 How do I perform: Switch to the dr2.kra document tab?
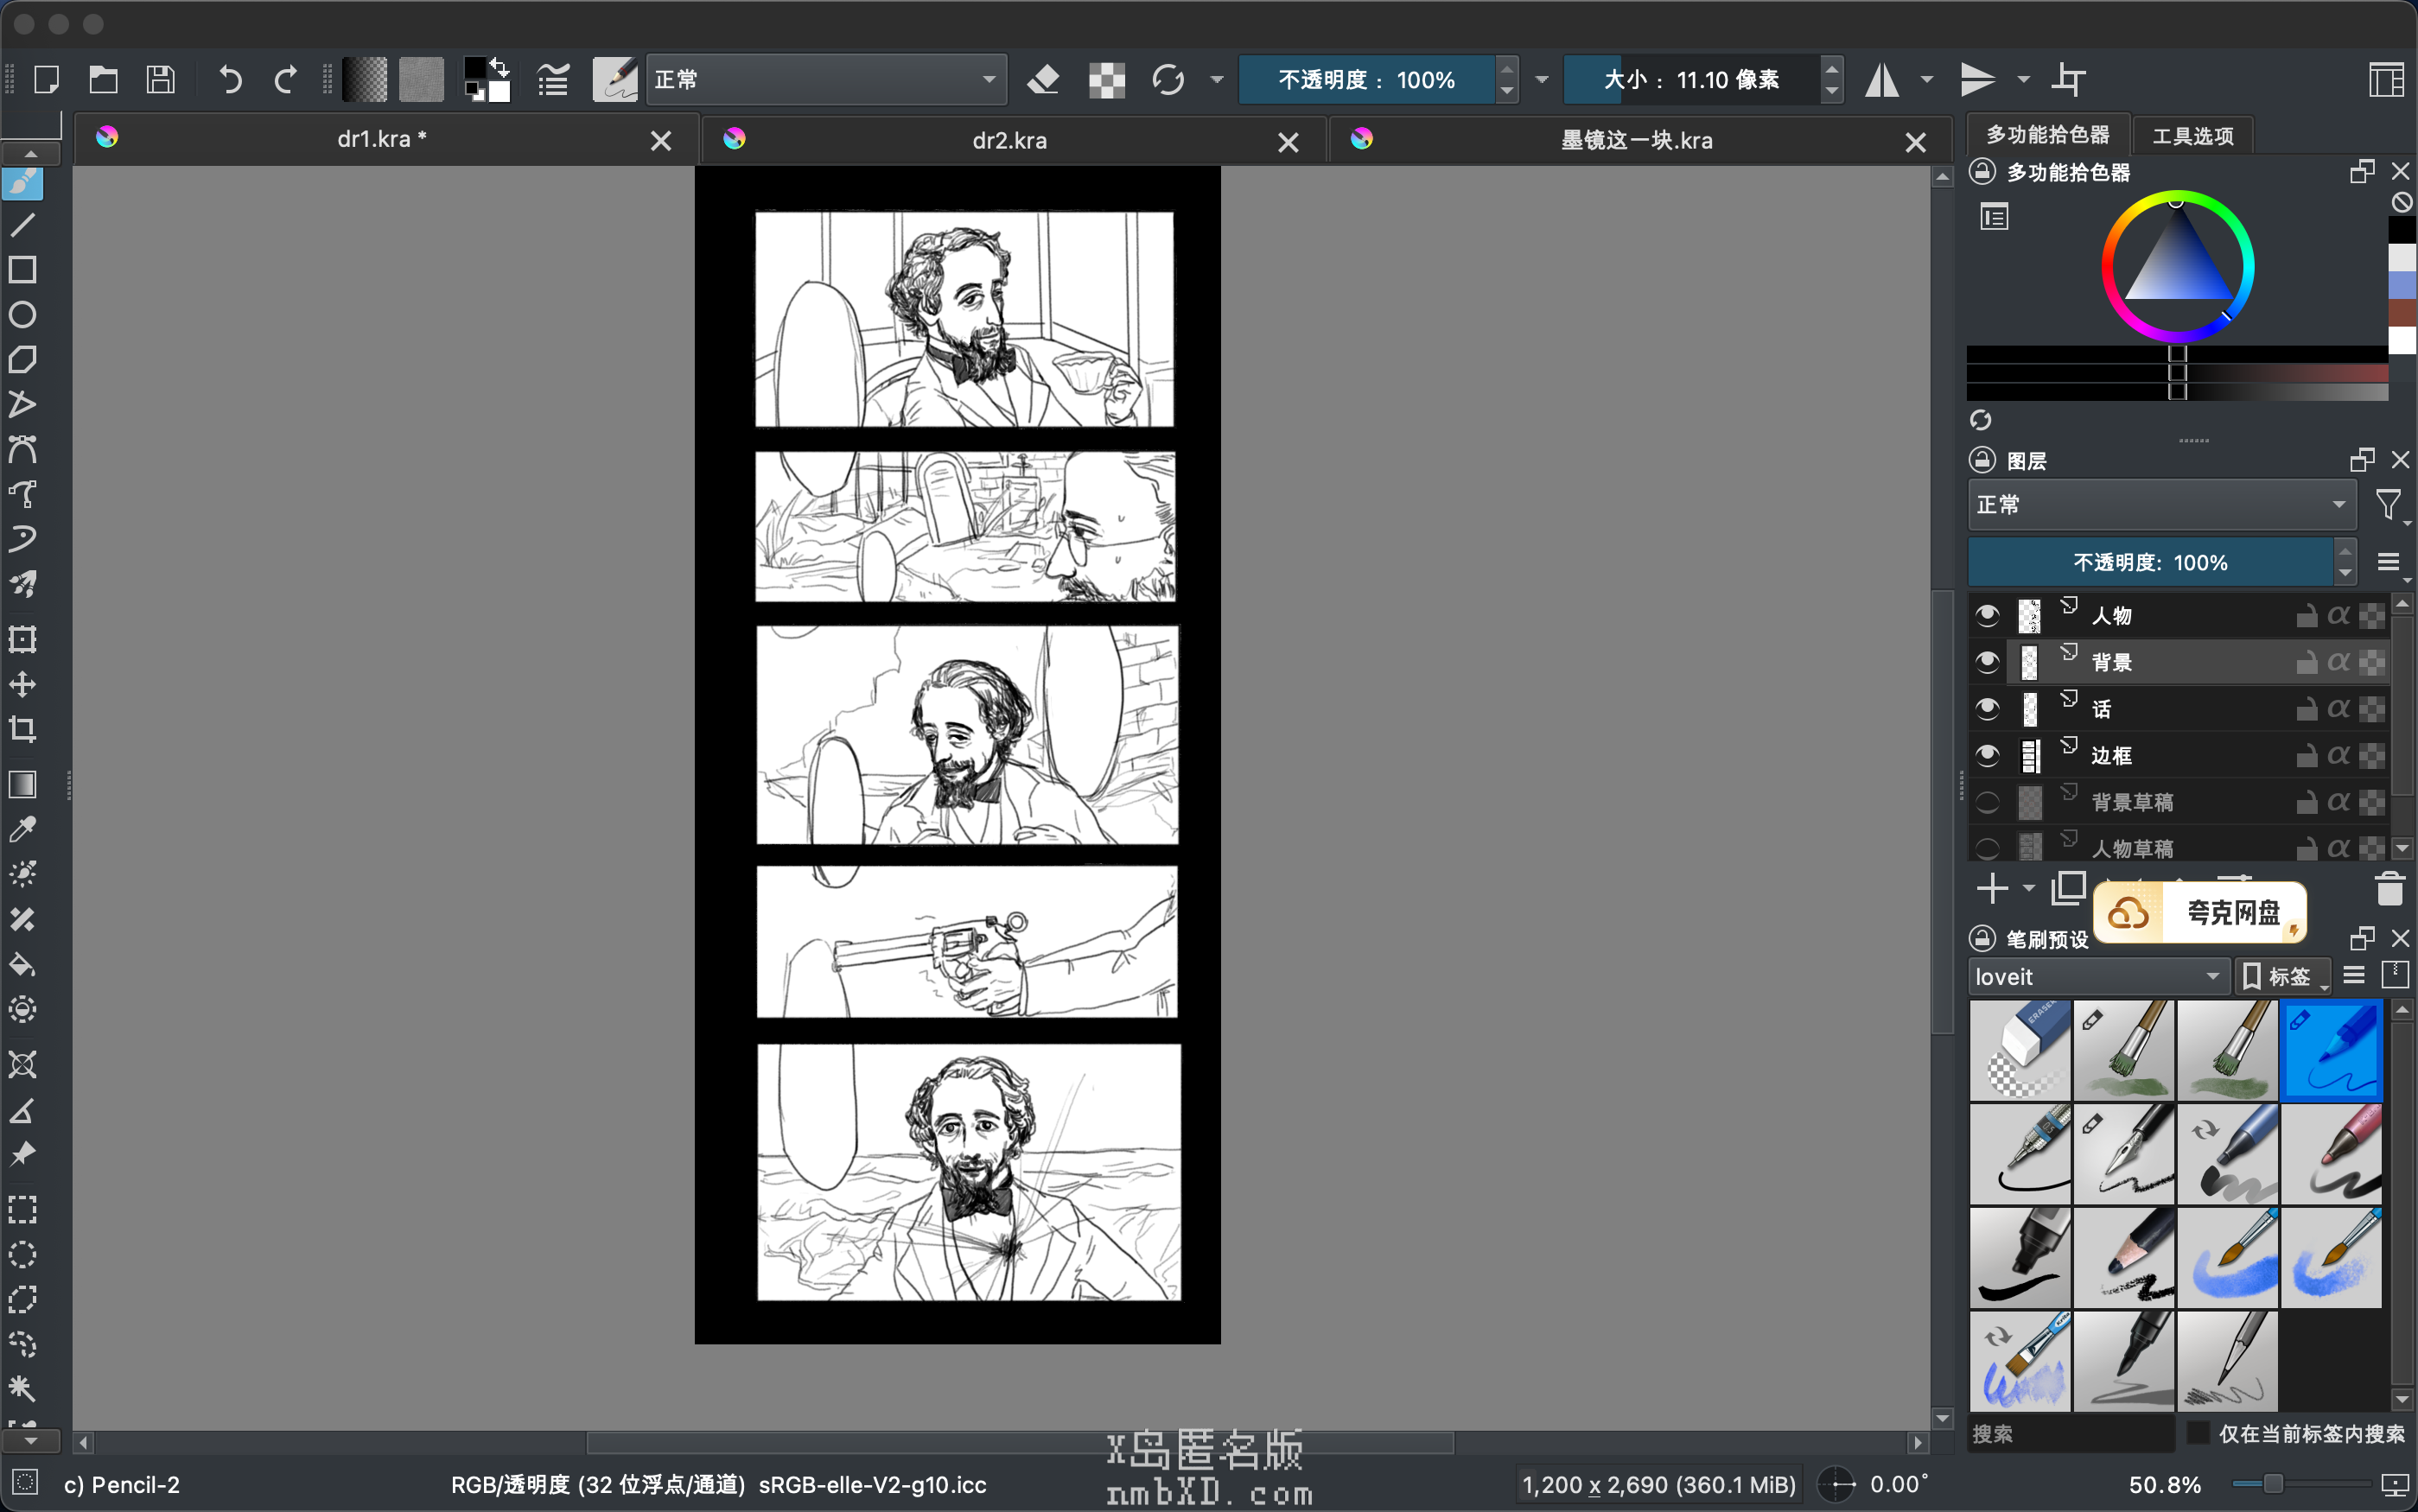[x=1009, y=141]
